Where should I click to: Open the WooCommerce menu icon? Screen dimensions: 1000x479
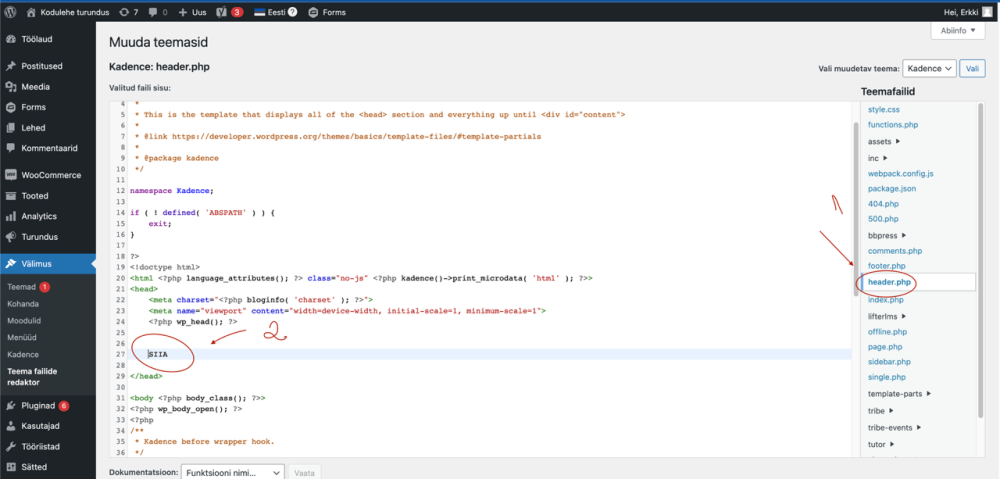pyautogui.click(x=10, y=174)
